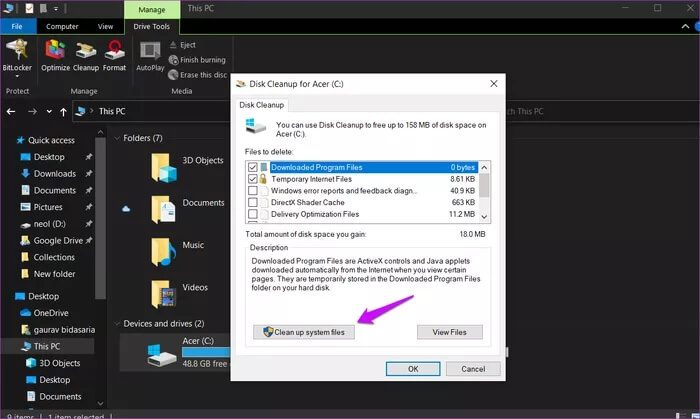Click the files list scroll-up arrow
The width and height of the screenshot is (700, 419).
[x=484, y=167]
